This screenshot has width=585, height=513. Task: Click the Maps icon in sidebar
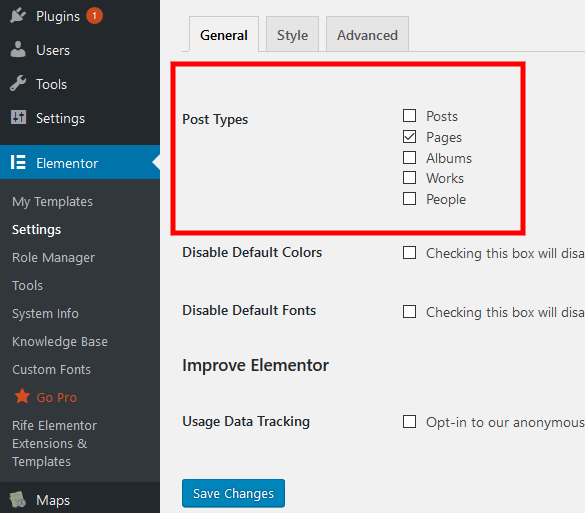tap(18, 499)
